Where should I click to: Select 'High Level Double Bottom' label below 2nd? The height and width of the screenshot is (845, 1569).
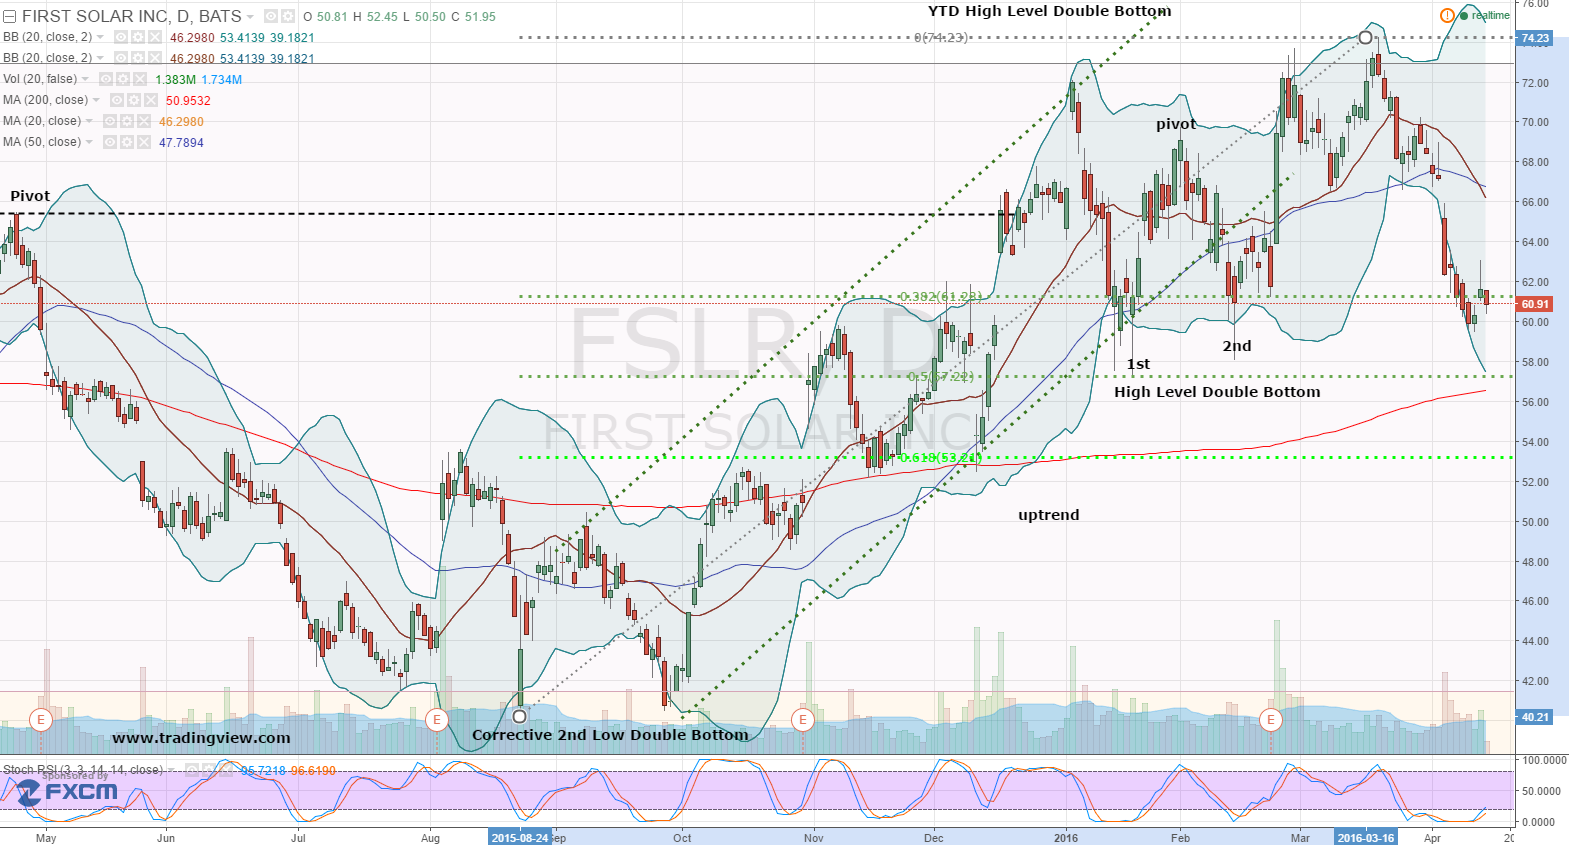tap(1217, 392)
